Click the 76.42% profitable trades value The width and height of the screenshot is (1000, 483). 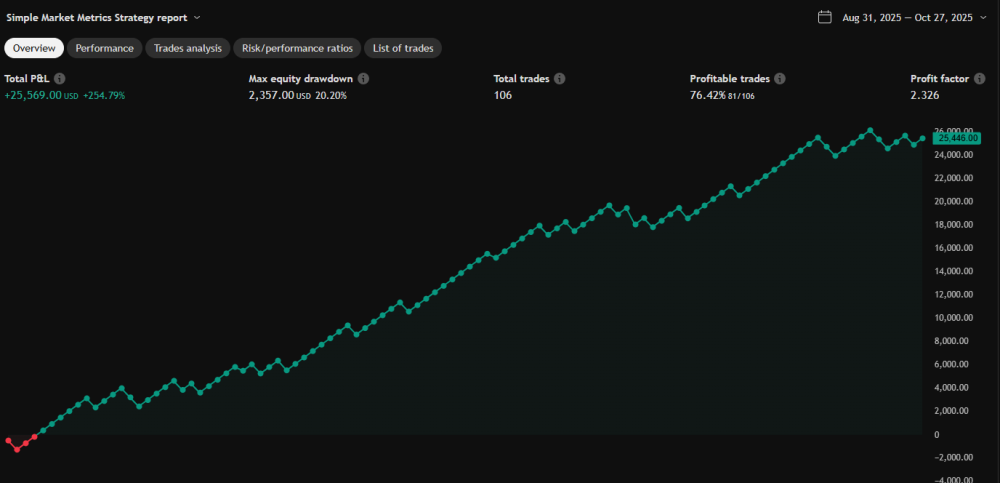click(x=708, y=95)
